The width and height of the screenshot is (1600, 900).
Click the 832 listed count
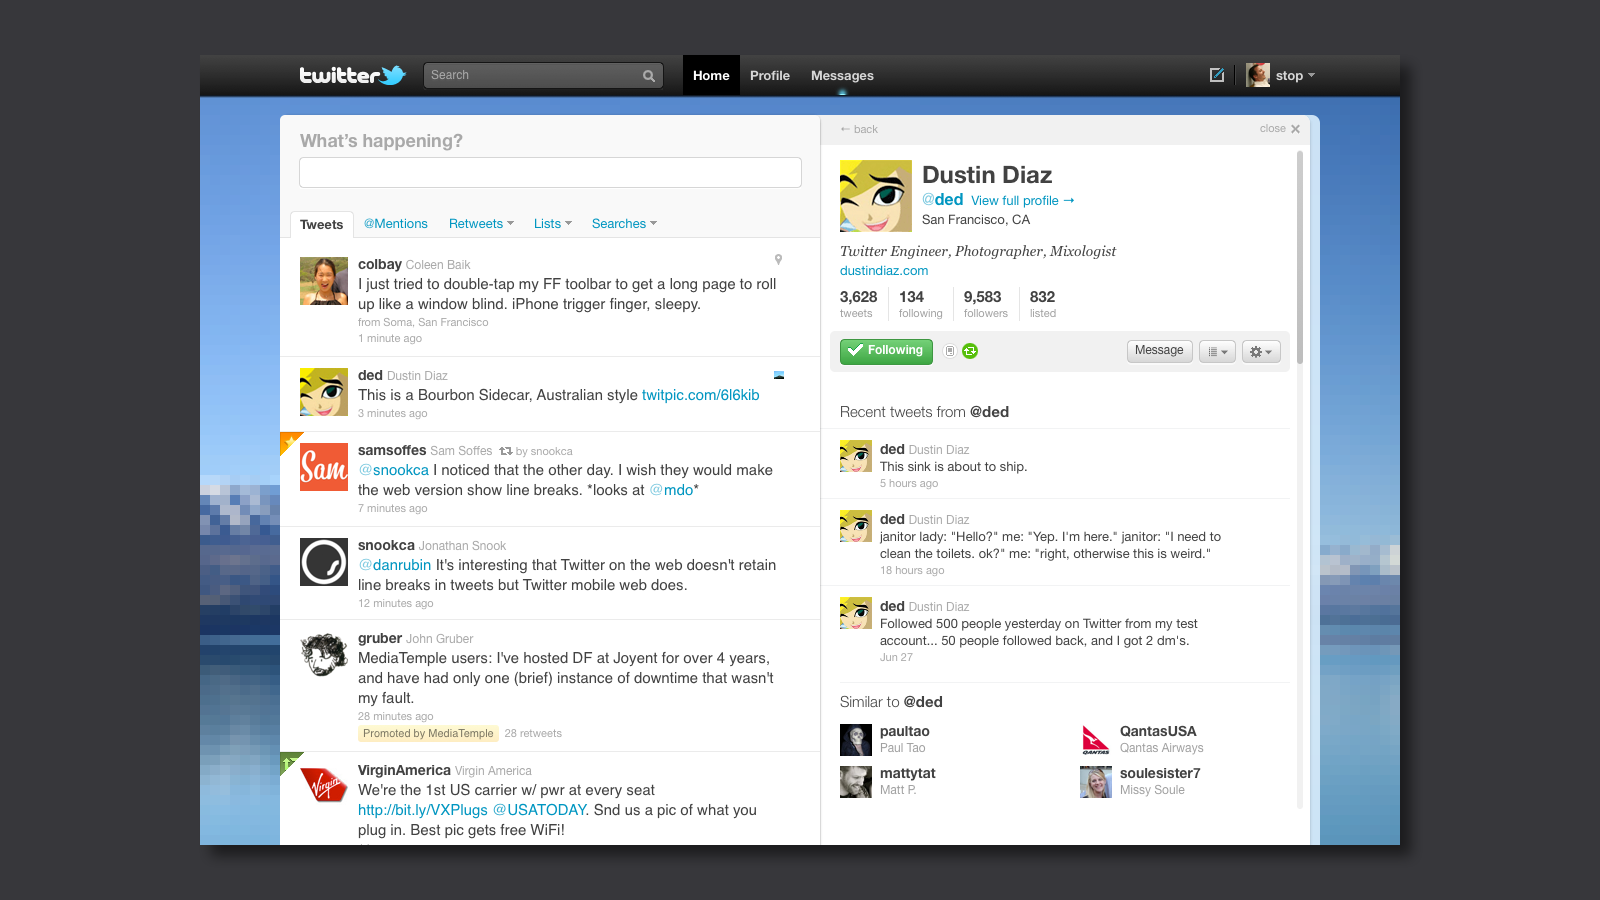click(1042, 304)
